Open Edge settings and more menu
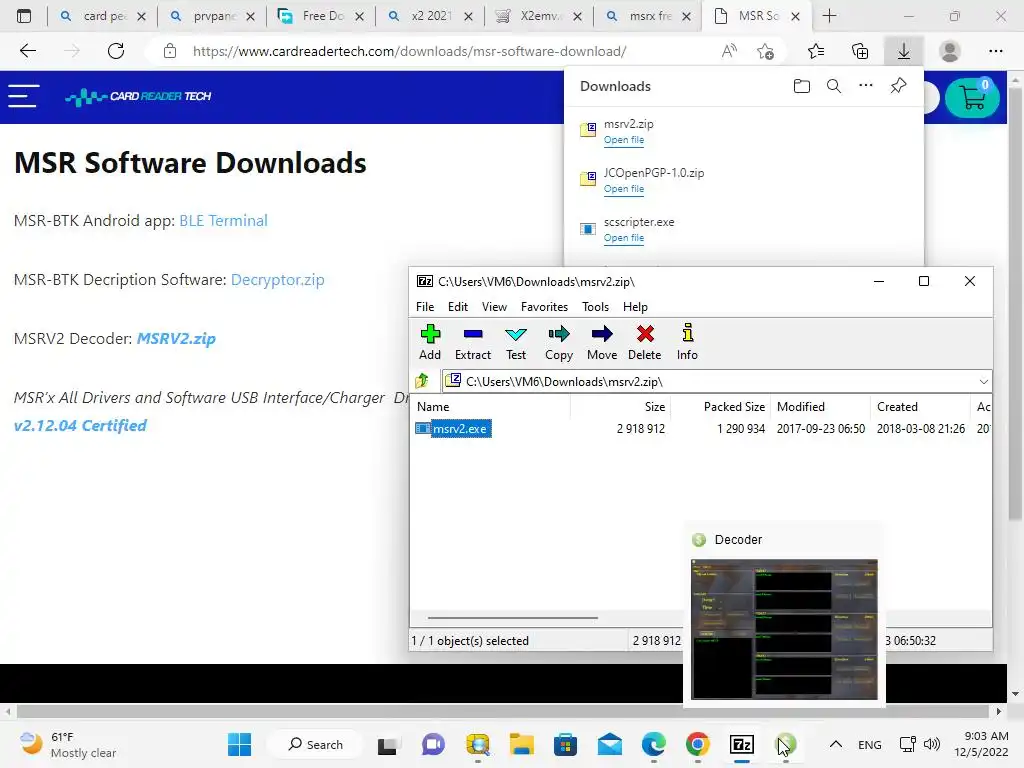The image size is (1024, 768). pyautogui.click(x=995, y=51)
